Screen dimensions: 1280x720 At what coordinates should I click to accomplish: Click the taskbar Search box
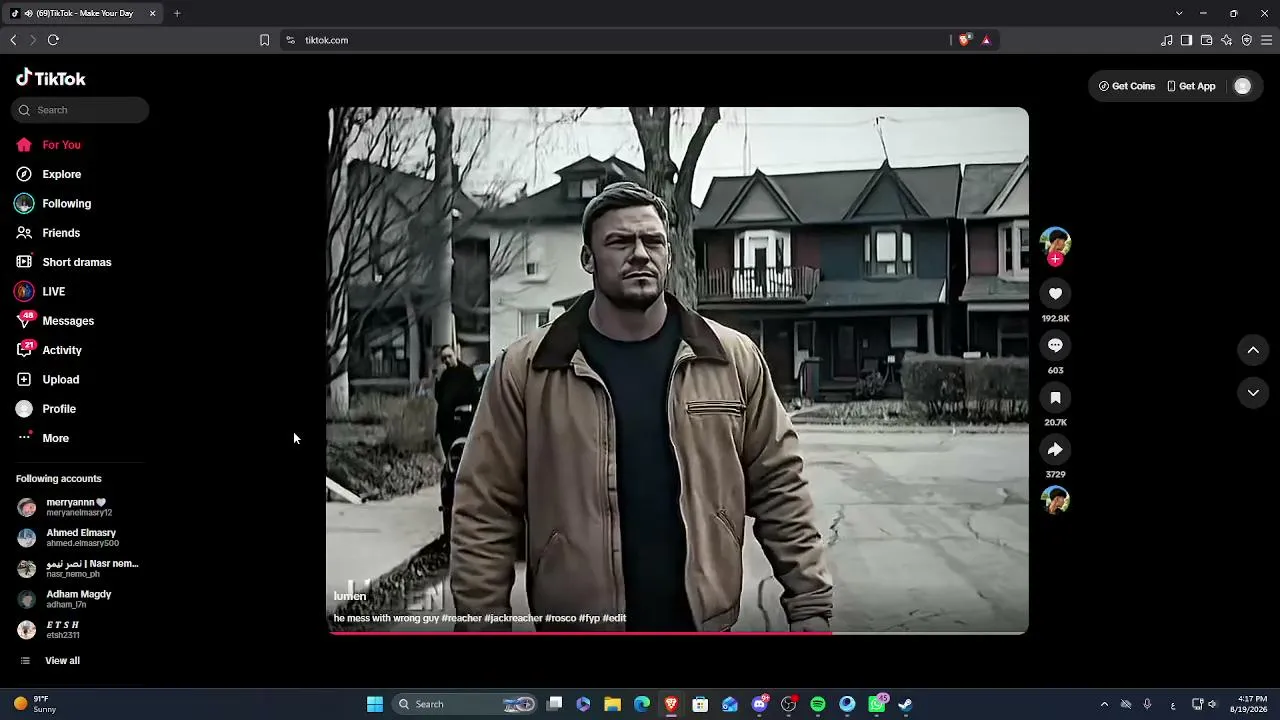[x=465, y=704]
